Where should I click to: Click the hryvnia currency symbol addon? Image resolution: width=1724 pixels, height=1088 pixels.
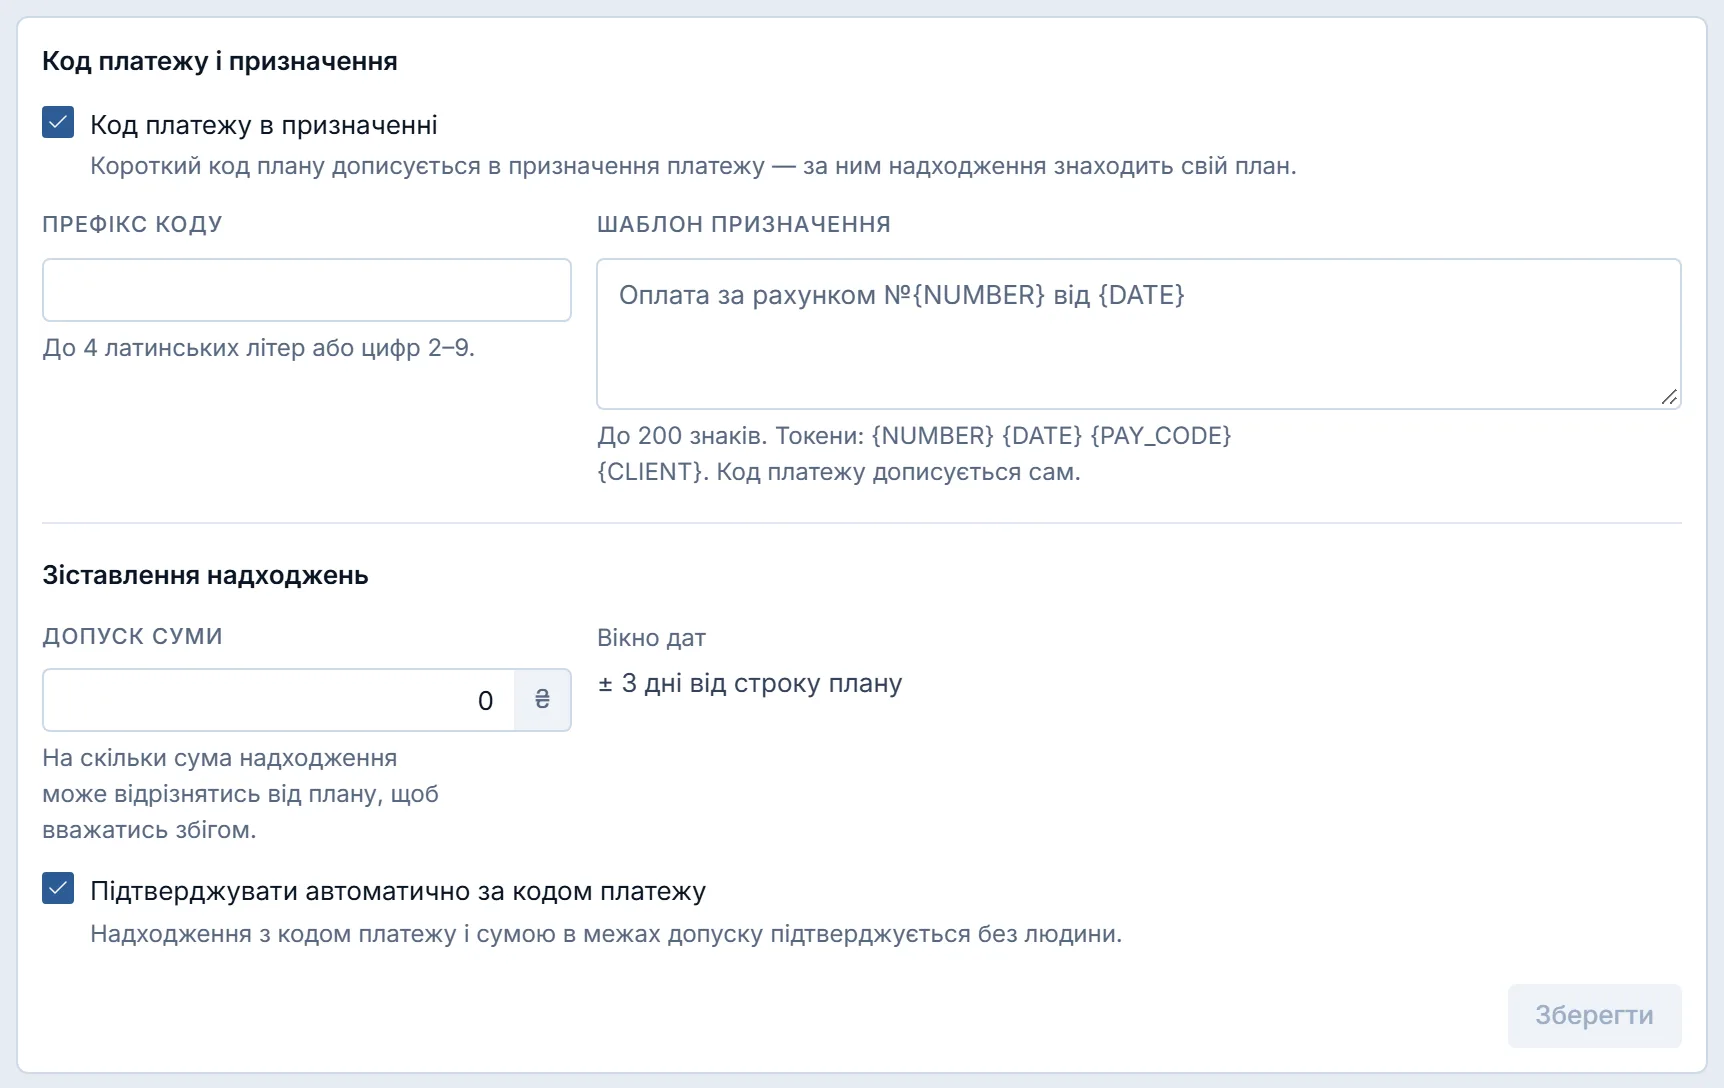[542, 700]
